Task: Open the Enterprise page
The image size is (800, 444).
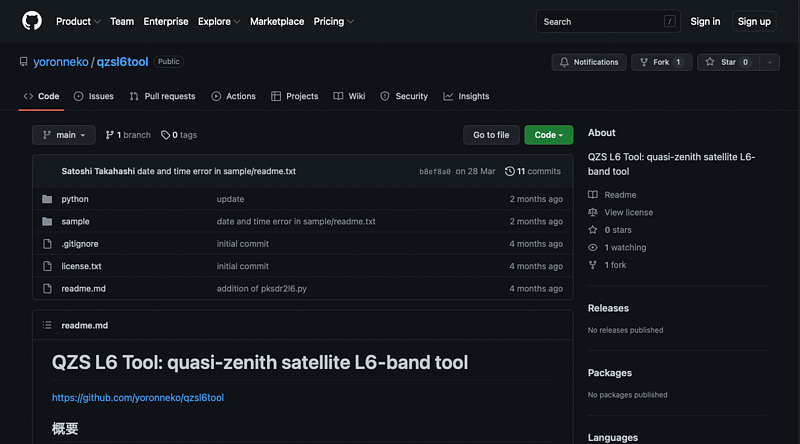Action: [166, 21]
